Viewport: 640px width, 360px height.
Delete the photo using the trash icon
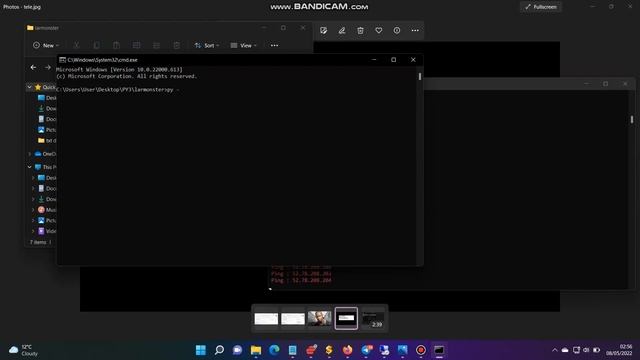pos(360,31)
